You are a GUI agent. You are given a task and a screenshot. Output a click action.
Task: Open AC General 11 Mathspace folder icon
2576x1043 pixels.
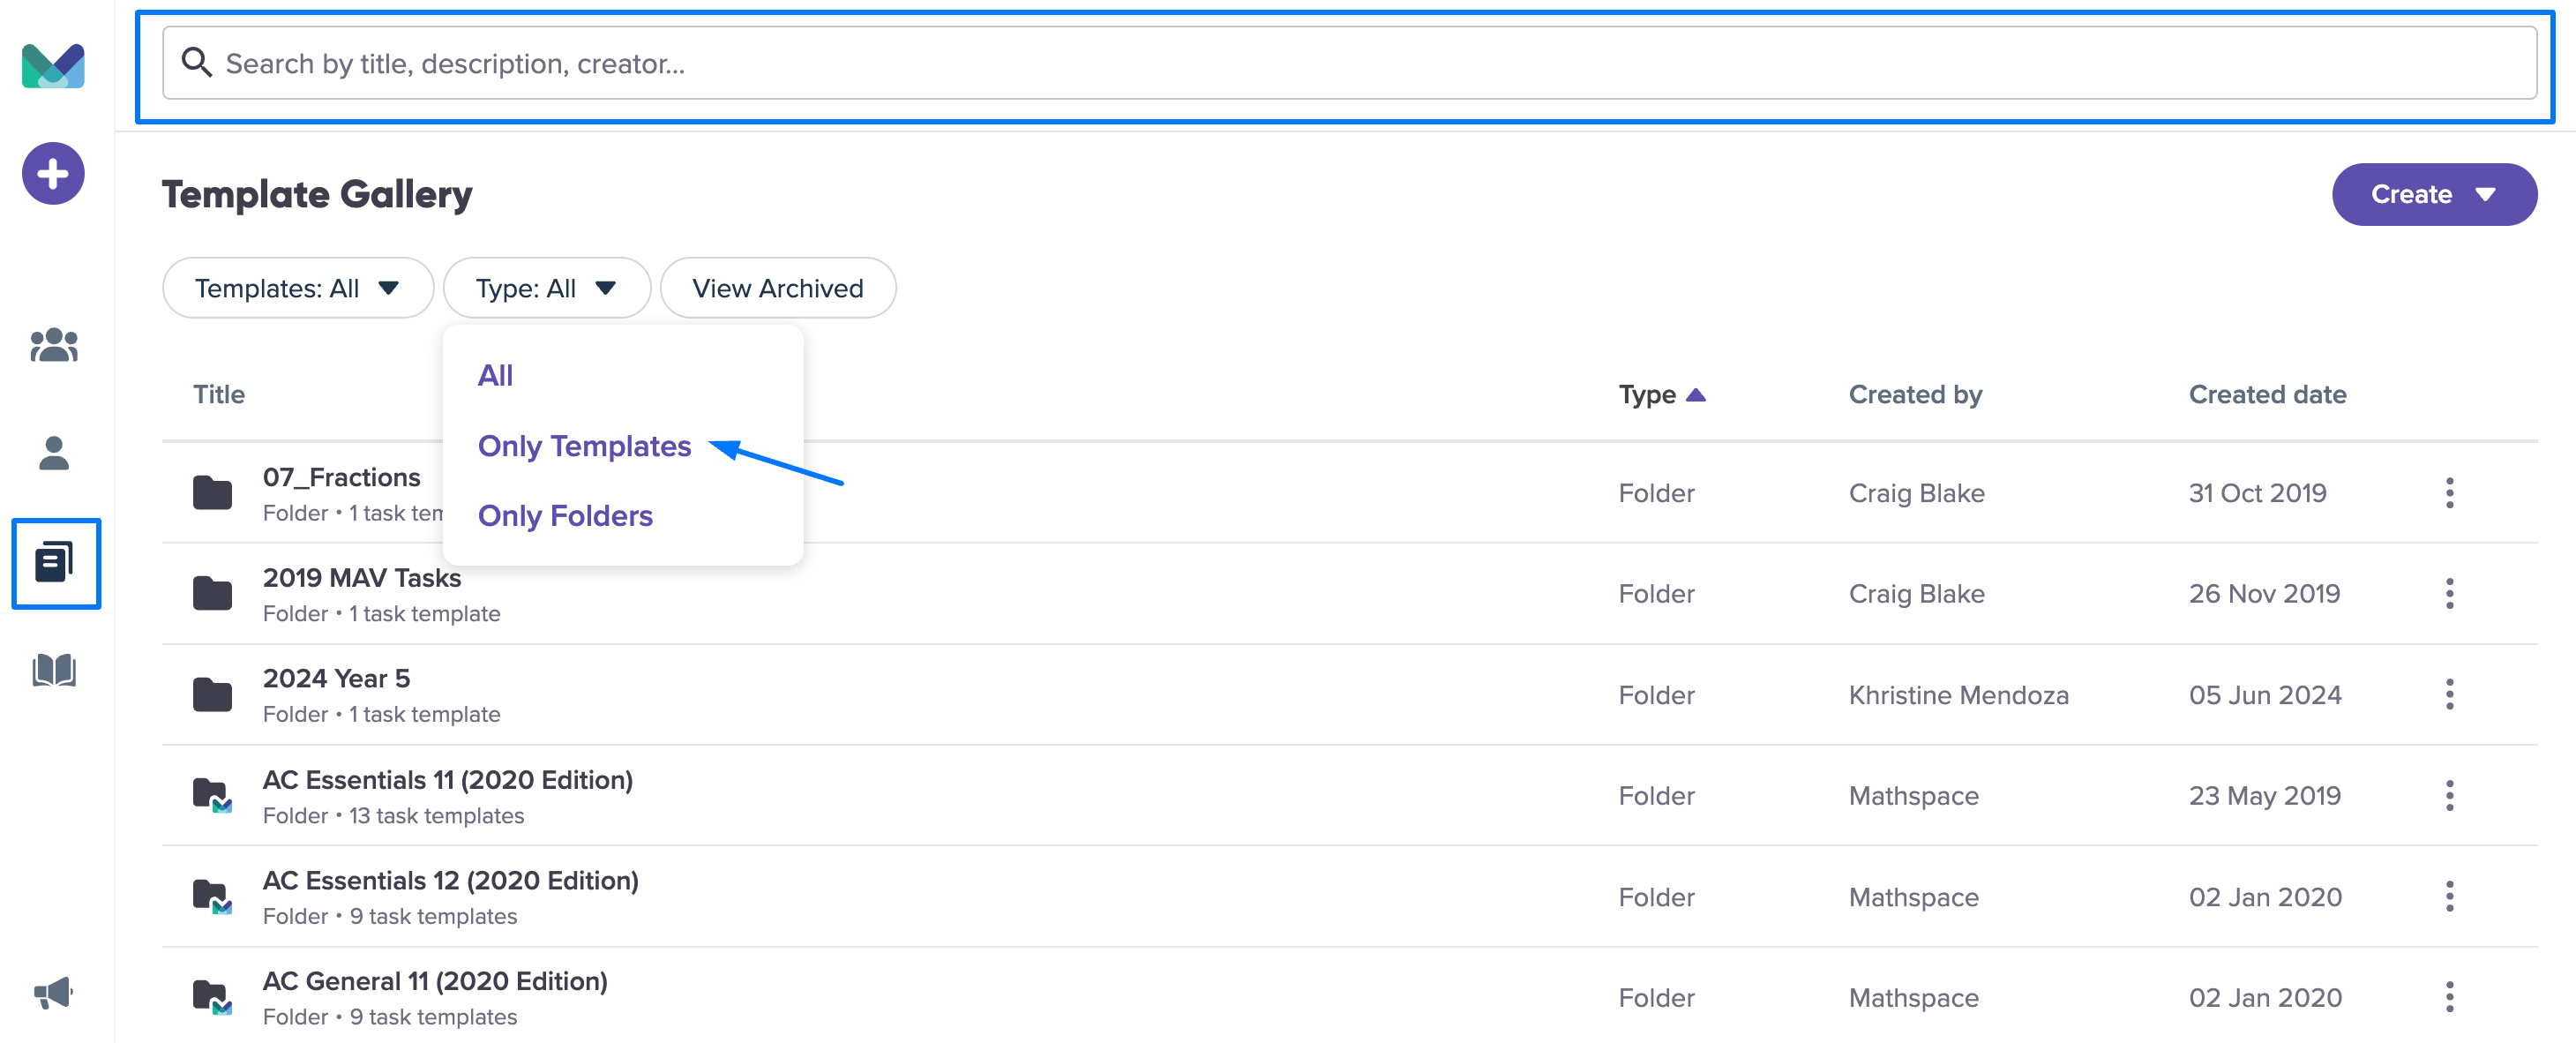point(212,997)
